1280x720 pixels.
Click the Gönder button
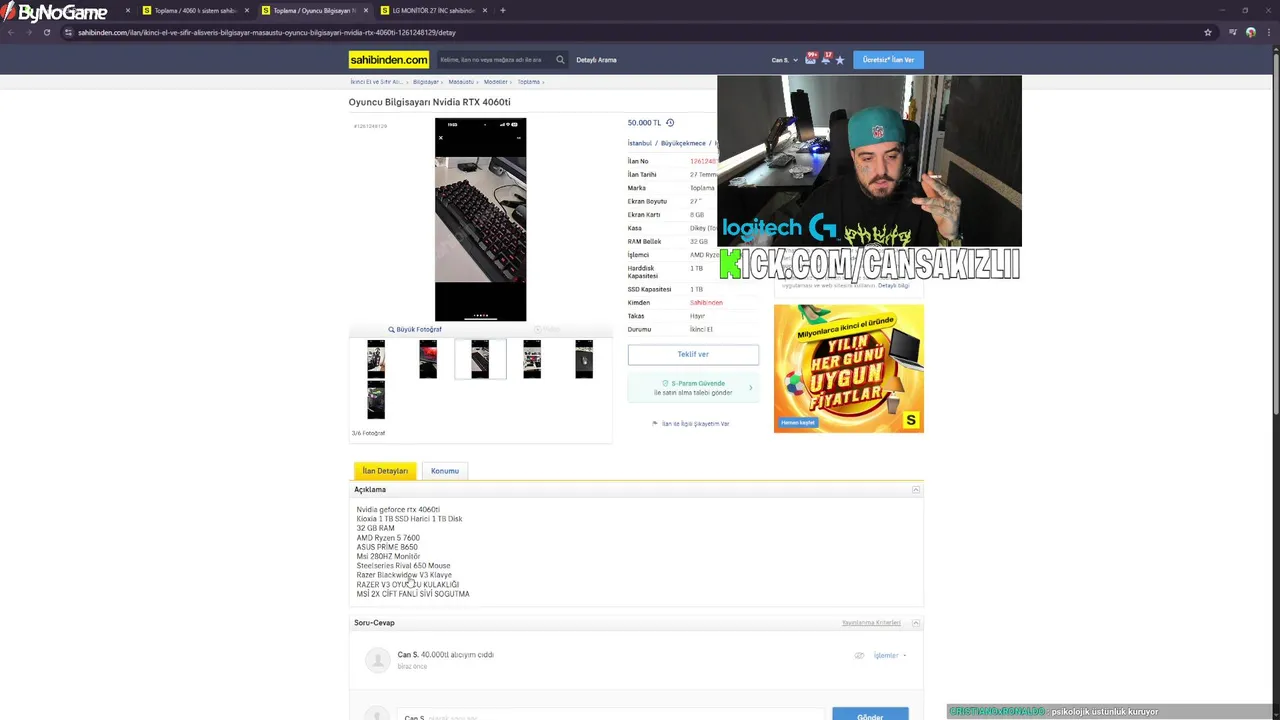(x=870, y=714)
